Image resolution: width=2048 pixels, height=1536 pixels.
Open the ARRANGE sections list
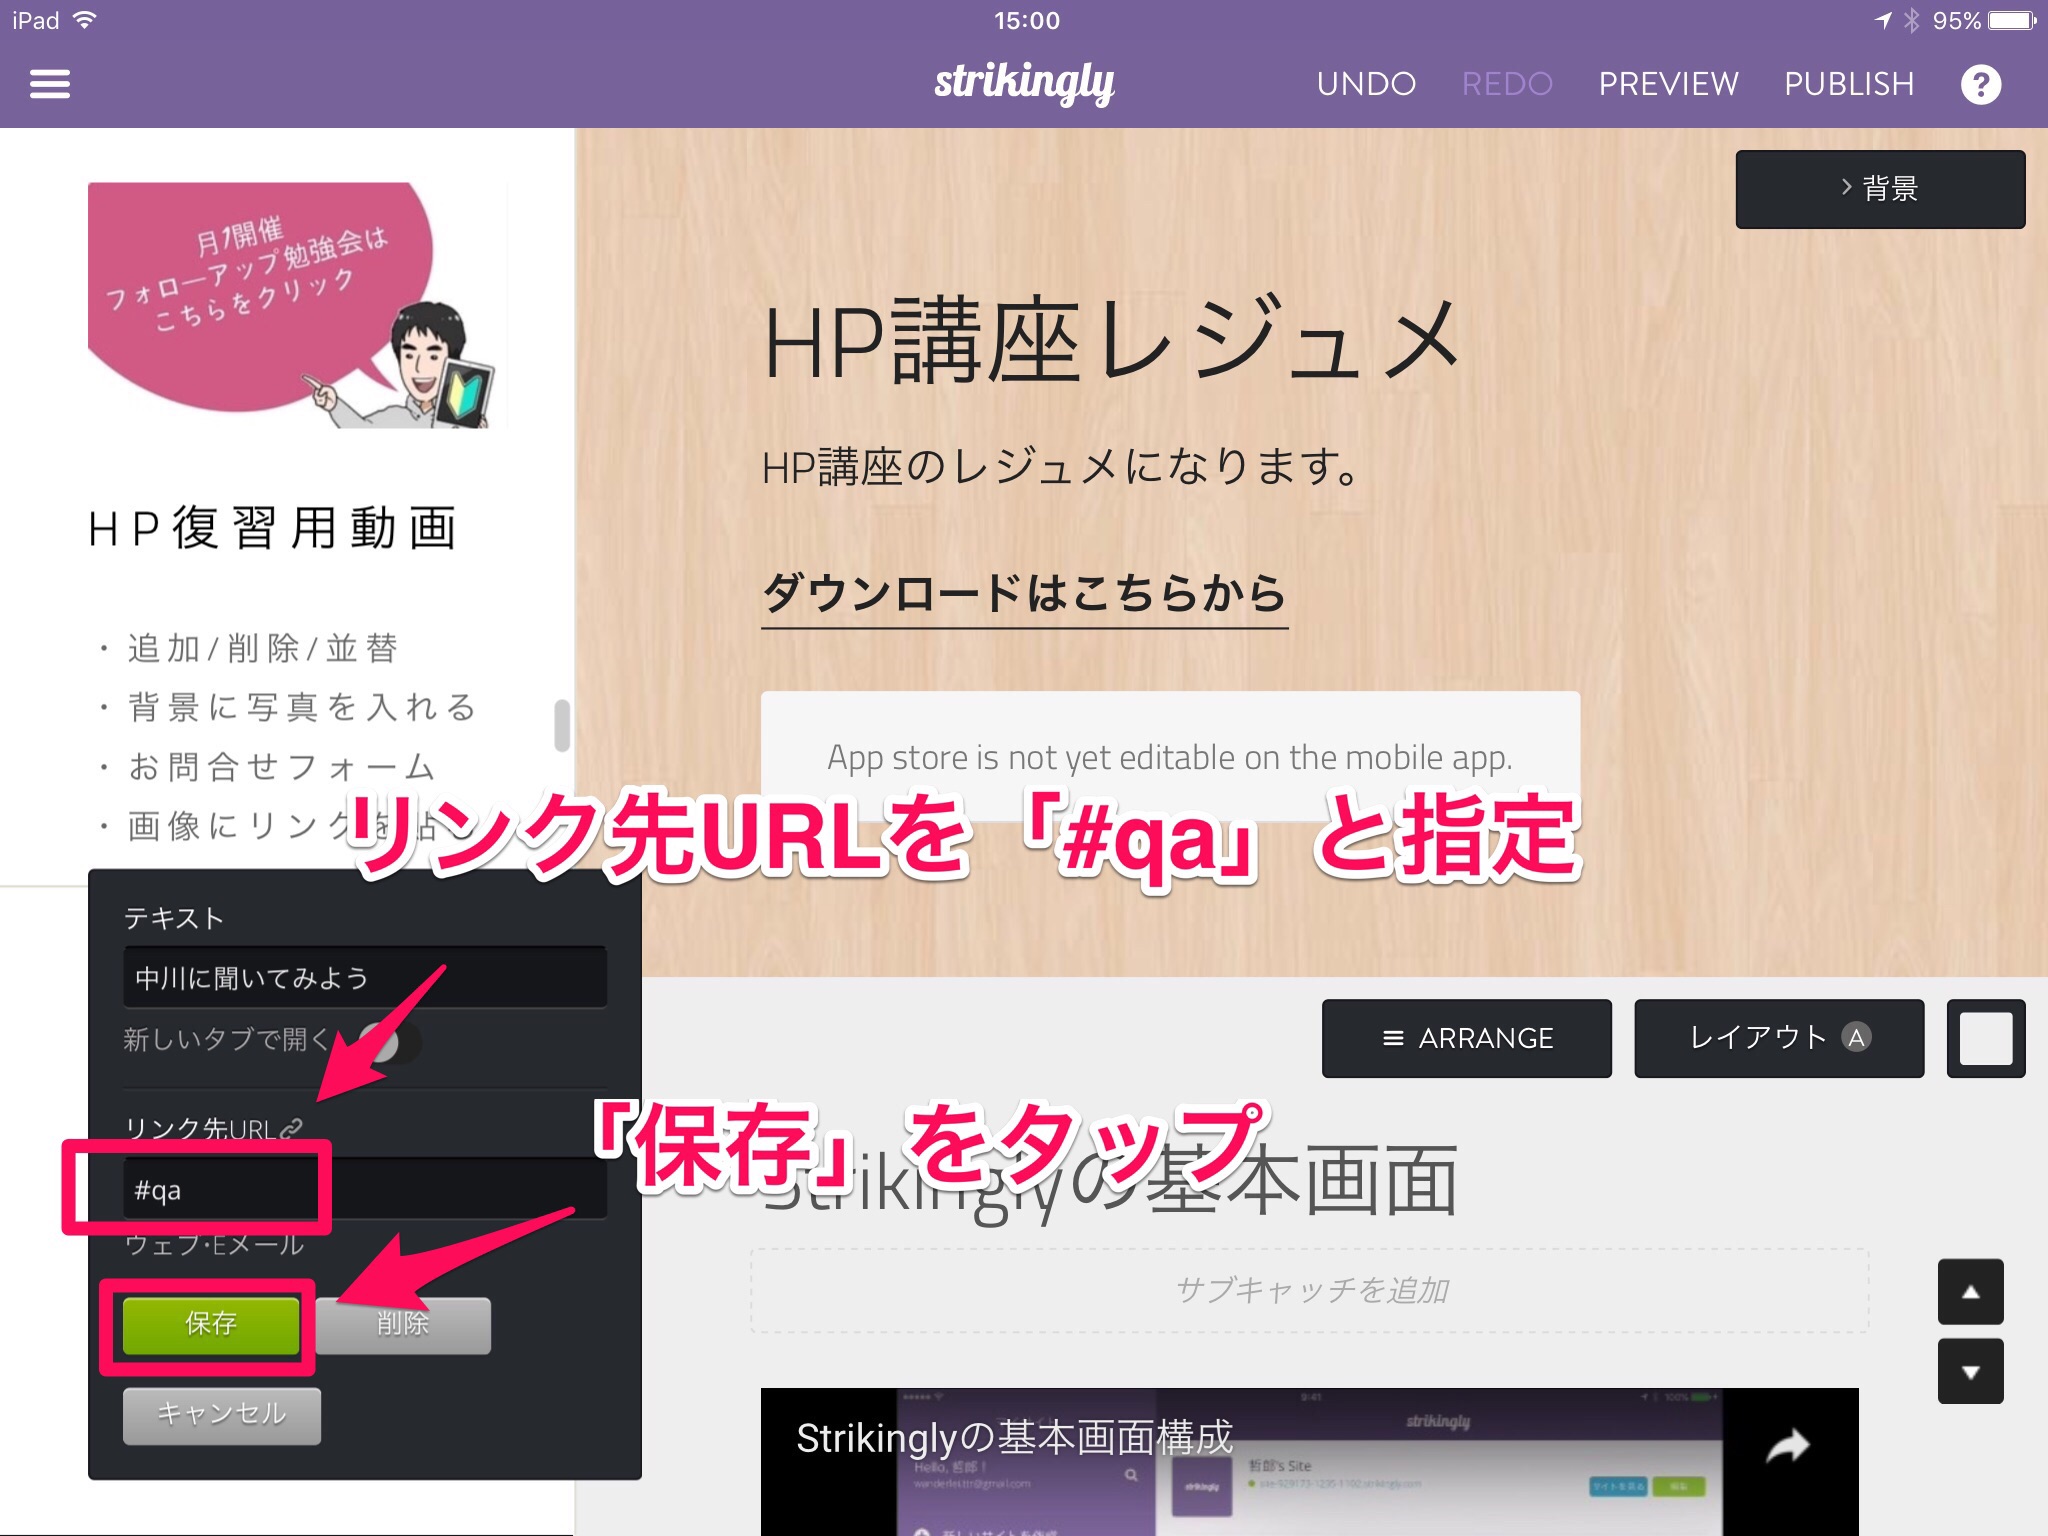point(1466,1038)
